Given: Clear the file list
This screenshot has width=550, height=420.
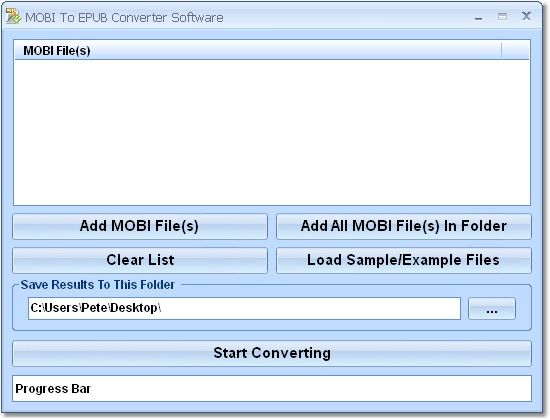Looking at the screenshot, I should 140,260.
